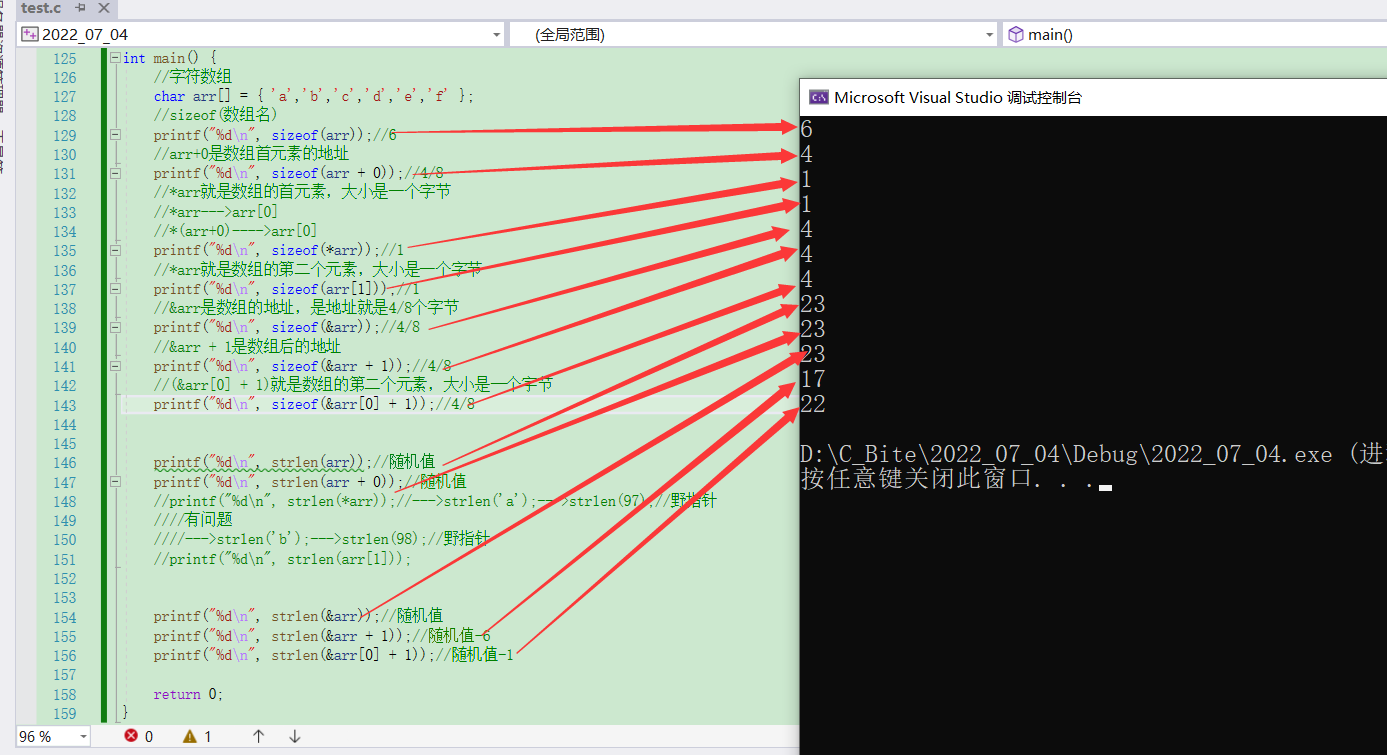Click the 按任意键关闭此窗口 message in console
Screen dimensions: 1387x755
(x=946, y=479)
